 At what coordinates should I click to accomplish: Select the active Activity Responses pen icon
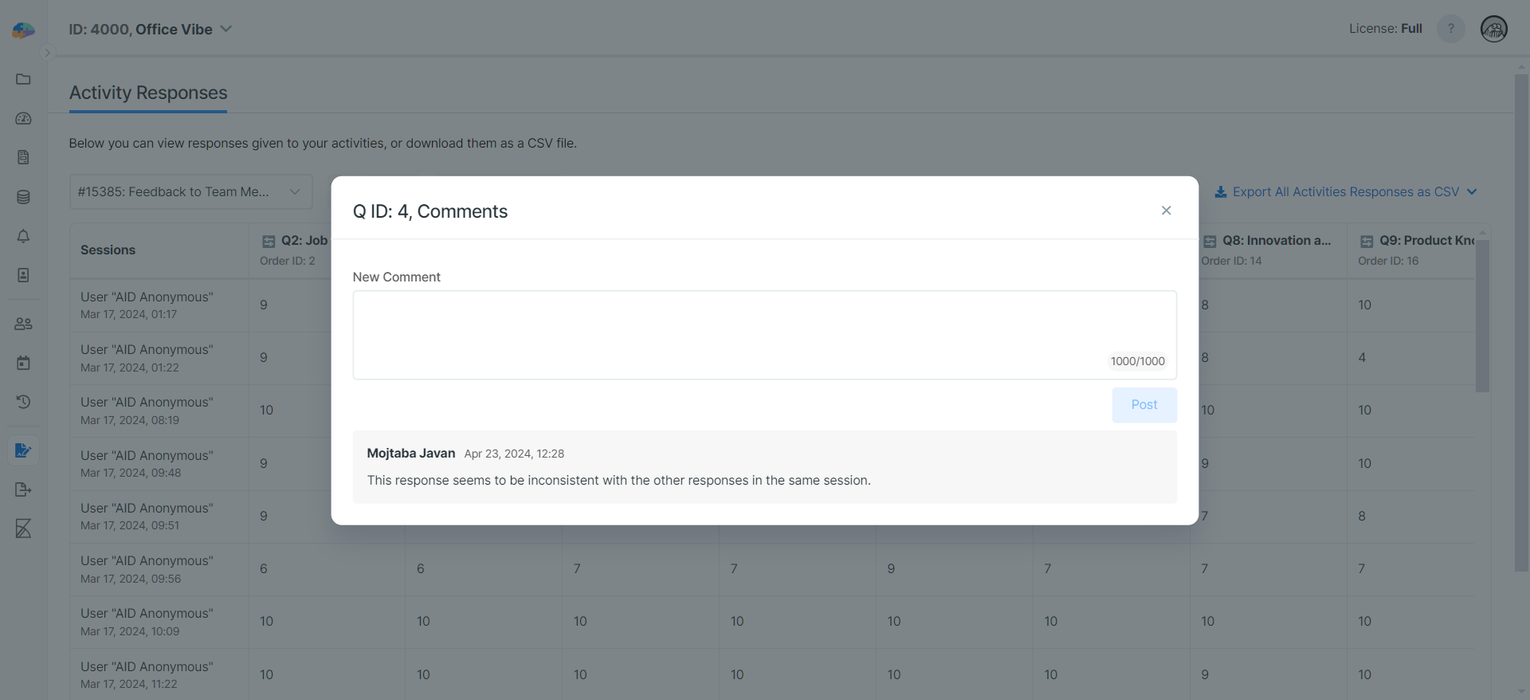click(x=23, y=449)
